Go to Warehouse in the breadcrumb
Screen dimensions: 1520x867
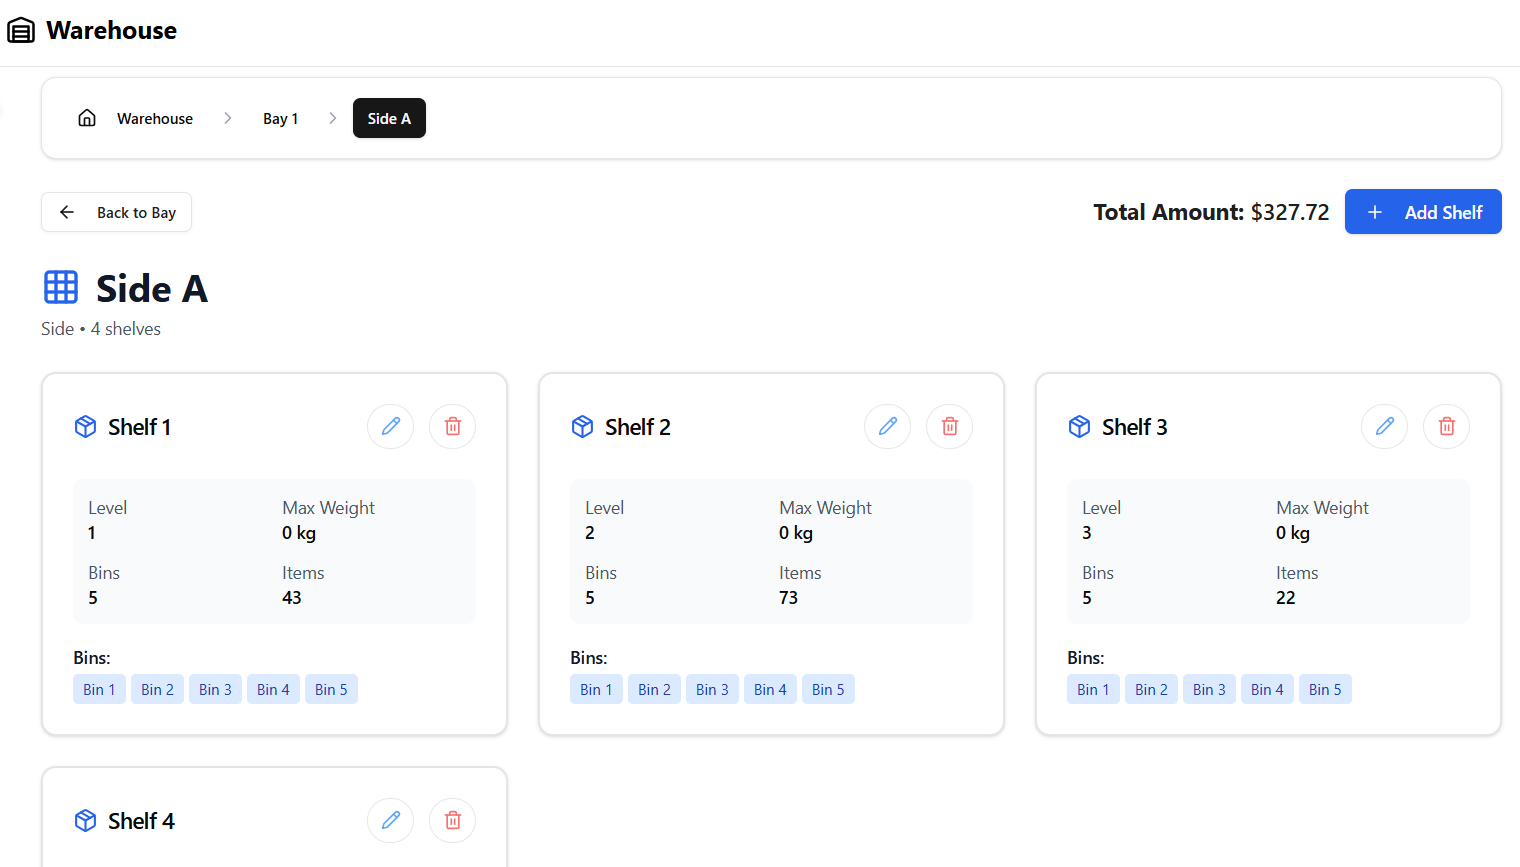point(155,118)
